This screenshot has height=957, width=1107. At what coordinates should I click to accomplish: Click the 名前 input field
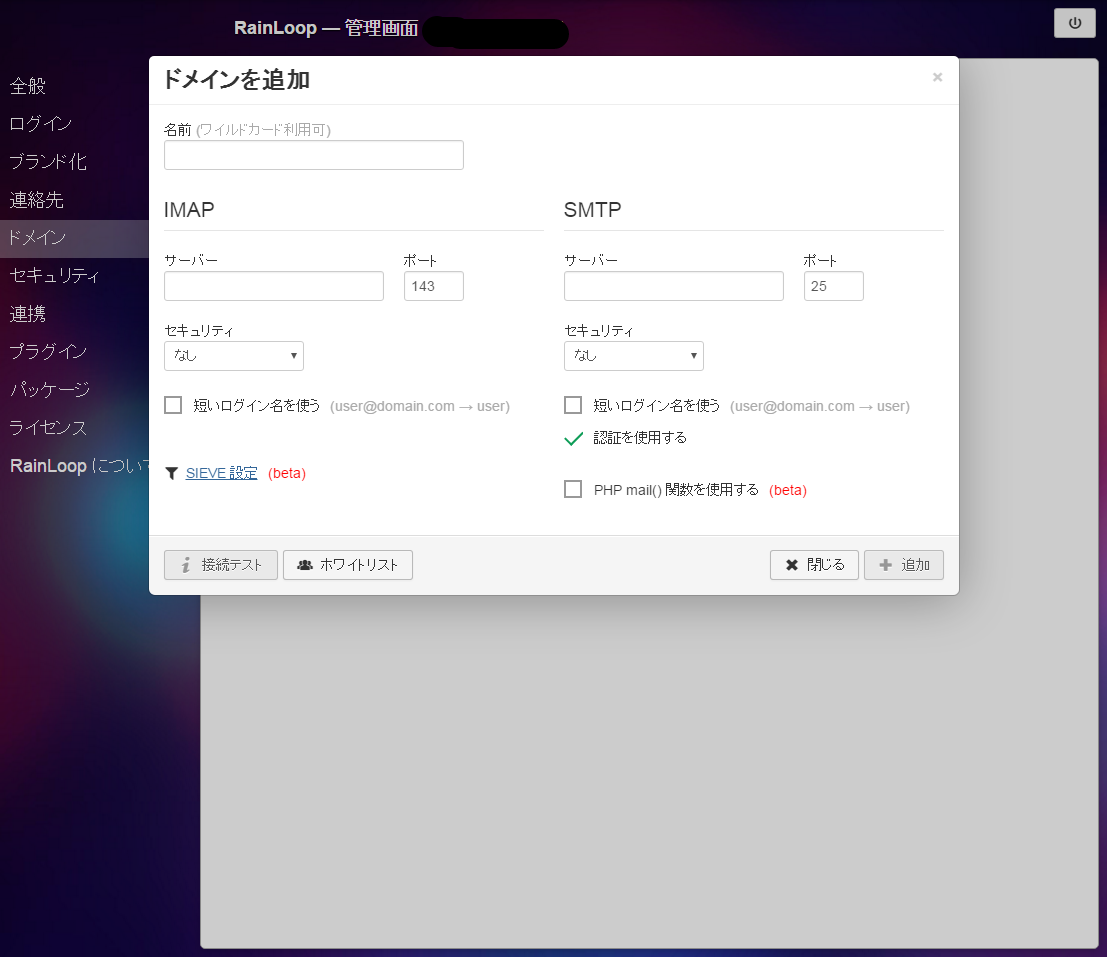(x=313, y=155)
